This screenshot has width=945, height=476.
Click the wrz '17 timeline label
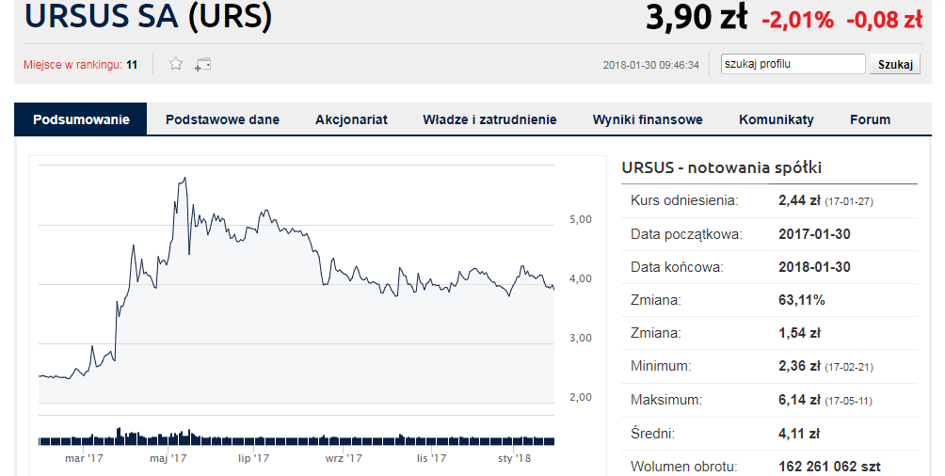pyautogui.click(x=344, y=459)
